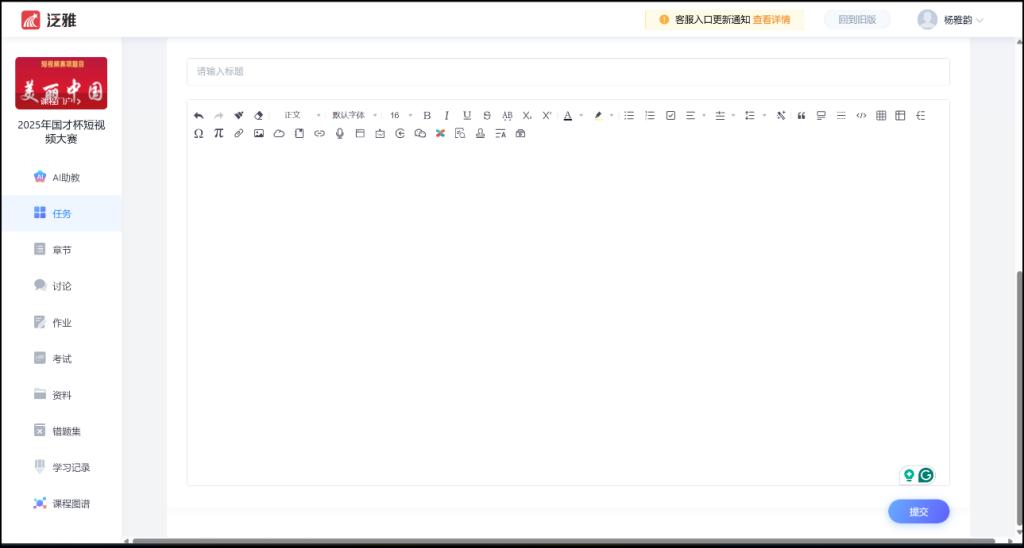The height and width of the screenshot is (548, 1024).
Task: Insert a horizontal divider line
Action: coord(841,116)
